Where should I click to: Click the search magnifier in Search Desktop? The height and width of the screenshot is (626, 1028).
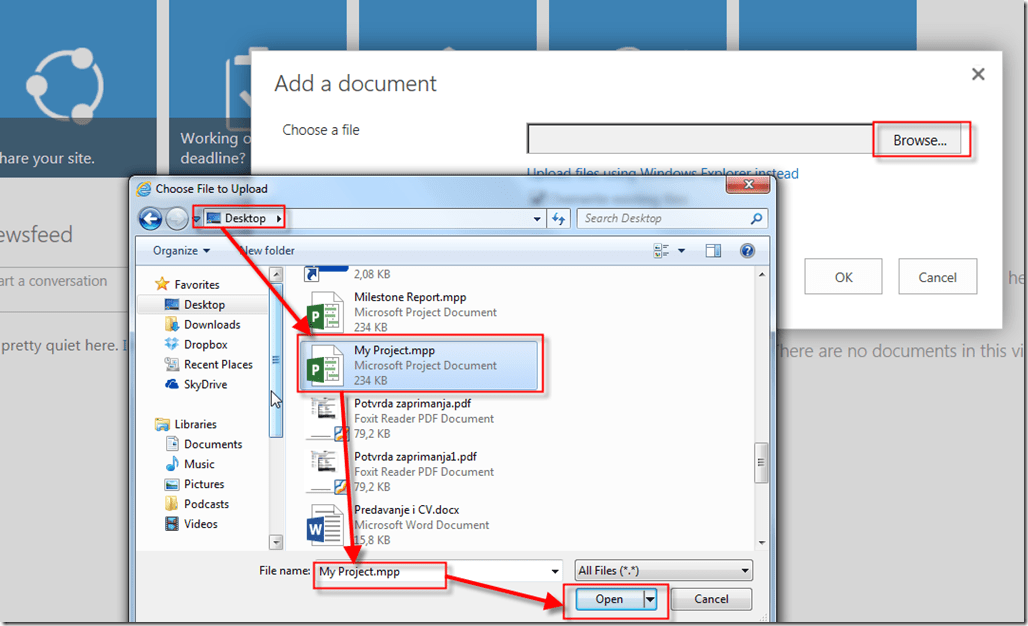coord(756,219)
